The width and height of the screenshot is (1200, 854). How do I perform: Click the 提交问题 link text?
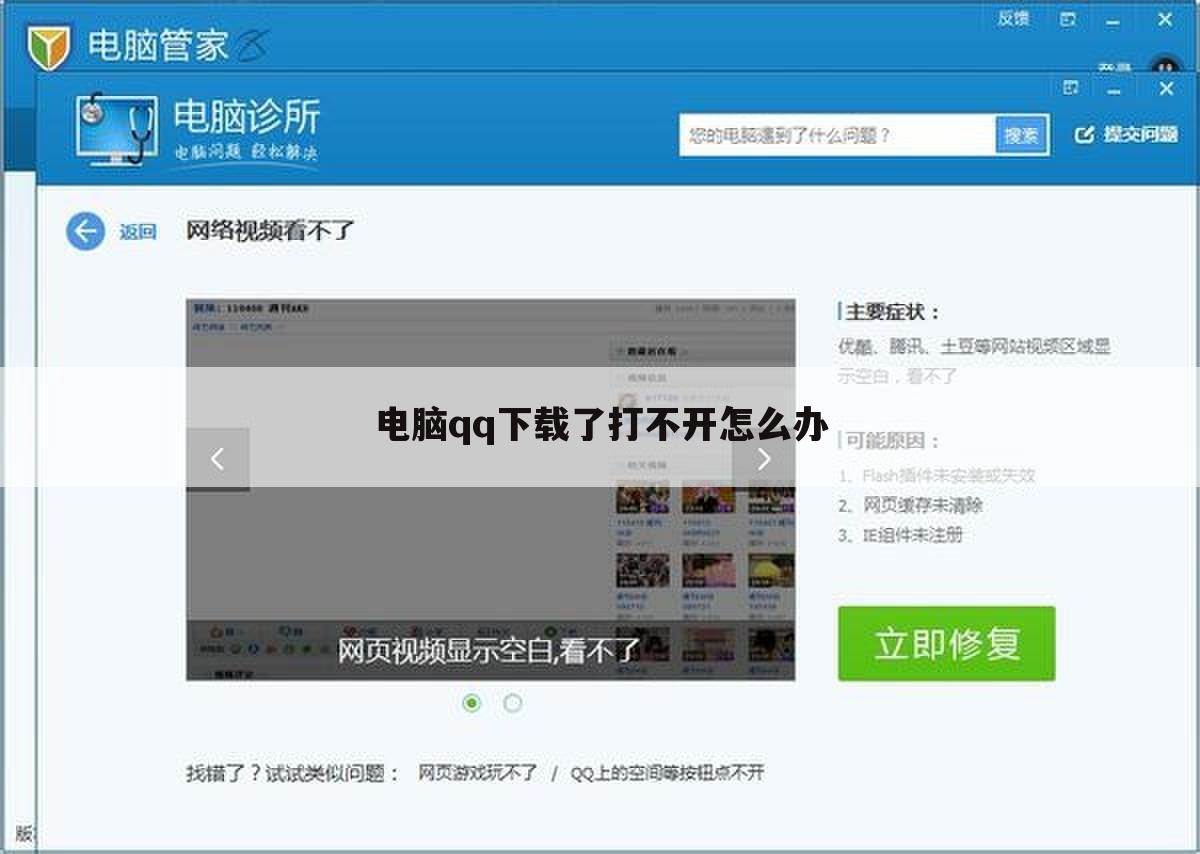tap(1140, 135)
